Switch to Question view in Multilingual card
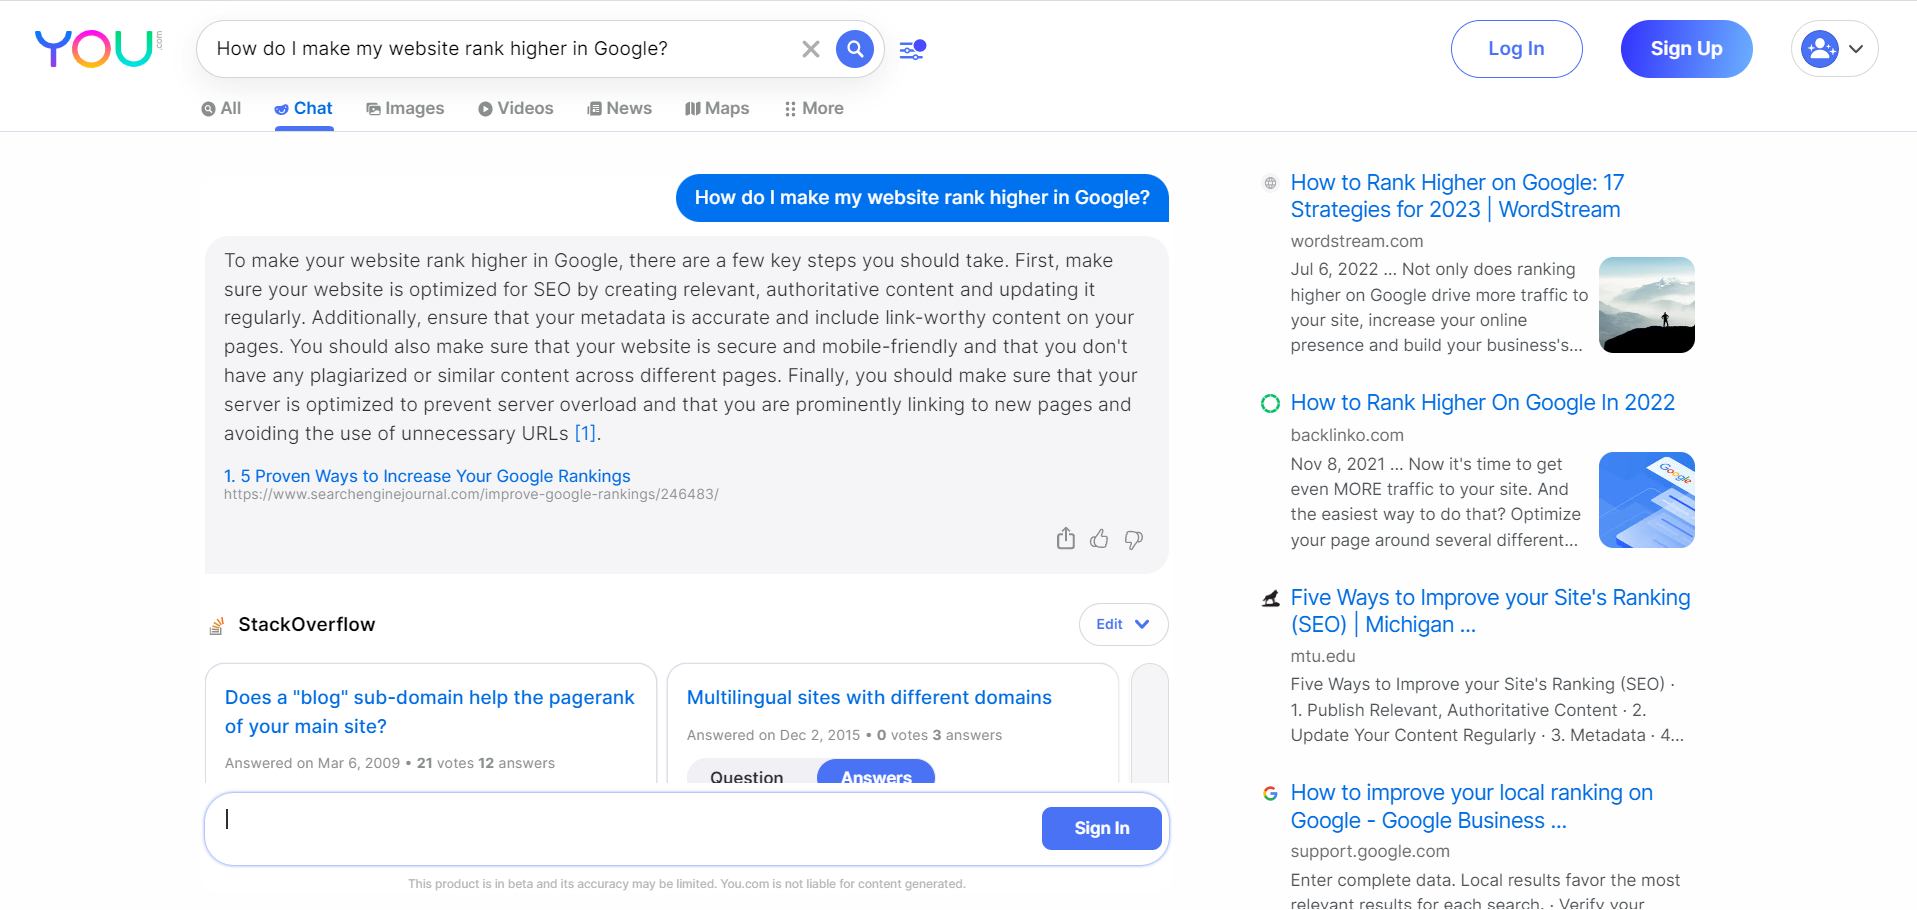This screenshot has width=1917, height=910. [747, 776]
